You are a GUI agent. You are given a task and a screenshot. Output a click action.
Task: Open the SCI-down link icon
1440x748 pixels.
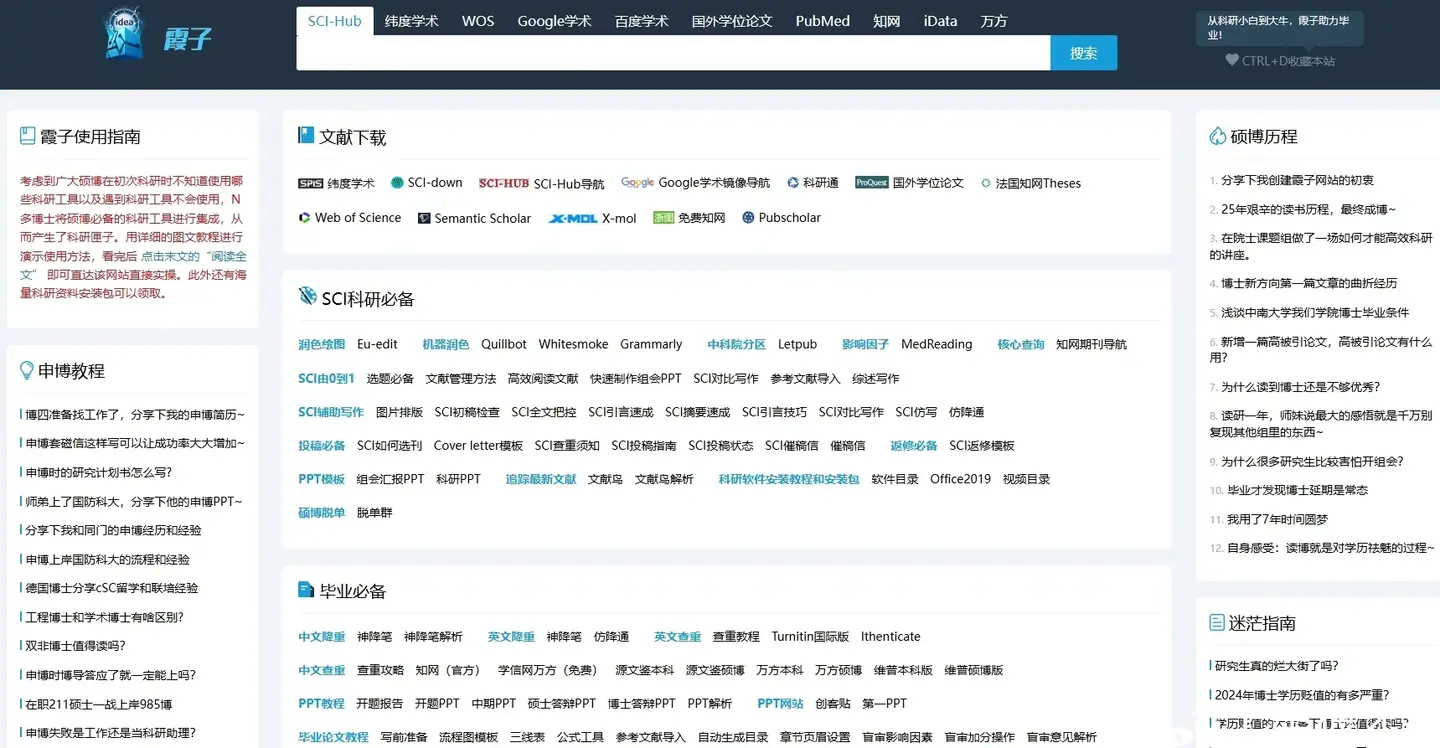(397, 182)
